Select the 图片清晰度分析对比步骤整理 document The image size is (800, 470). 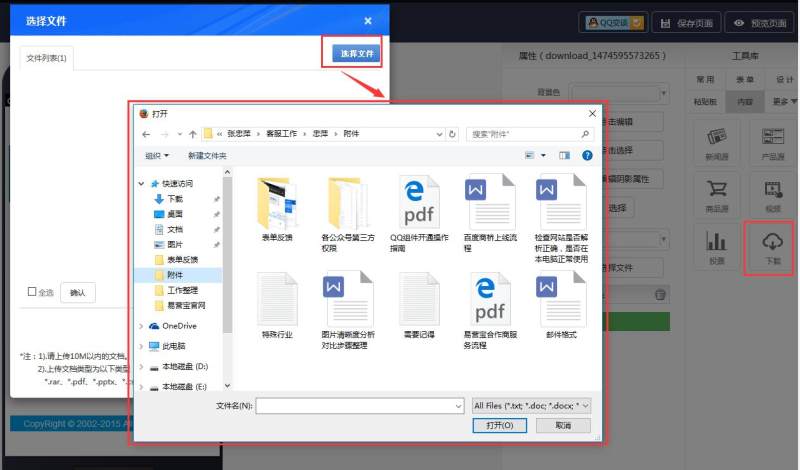click(x=347, y=299)
